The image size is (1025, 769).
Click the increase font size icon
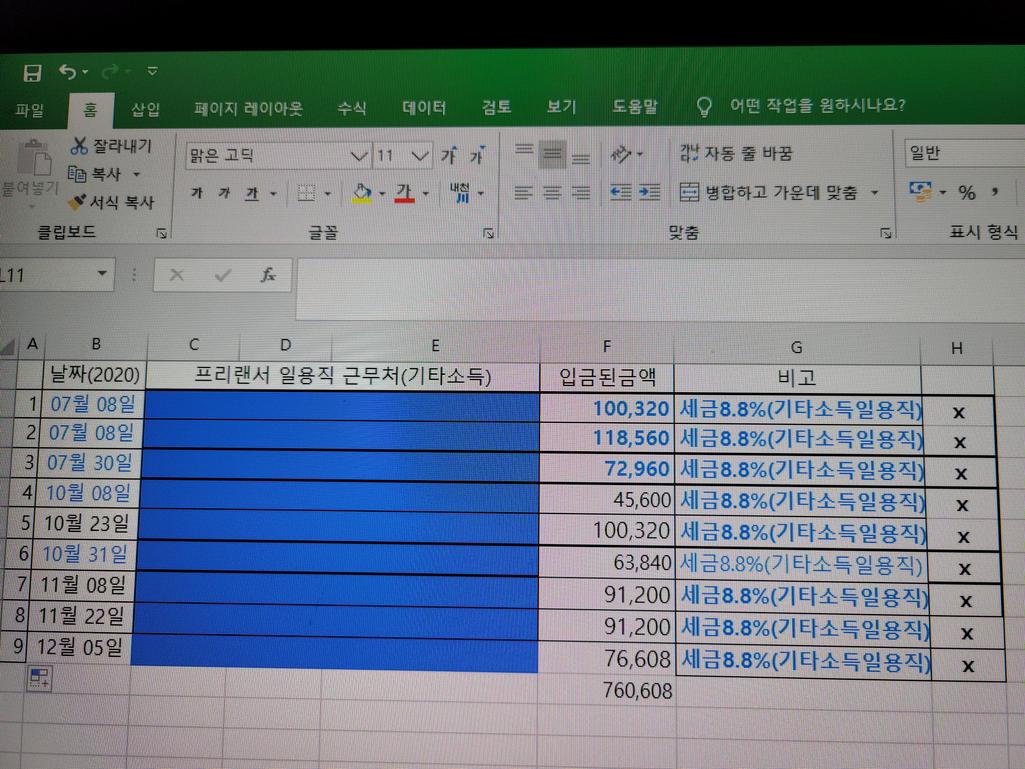click(x=449, y=156)
